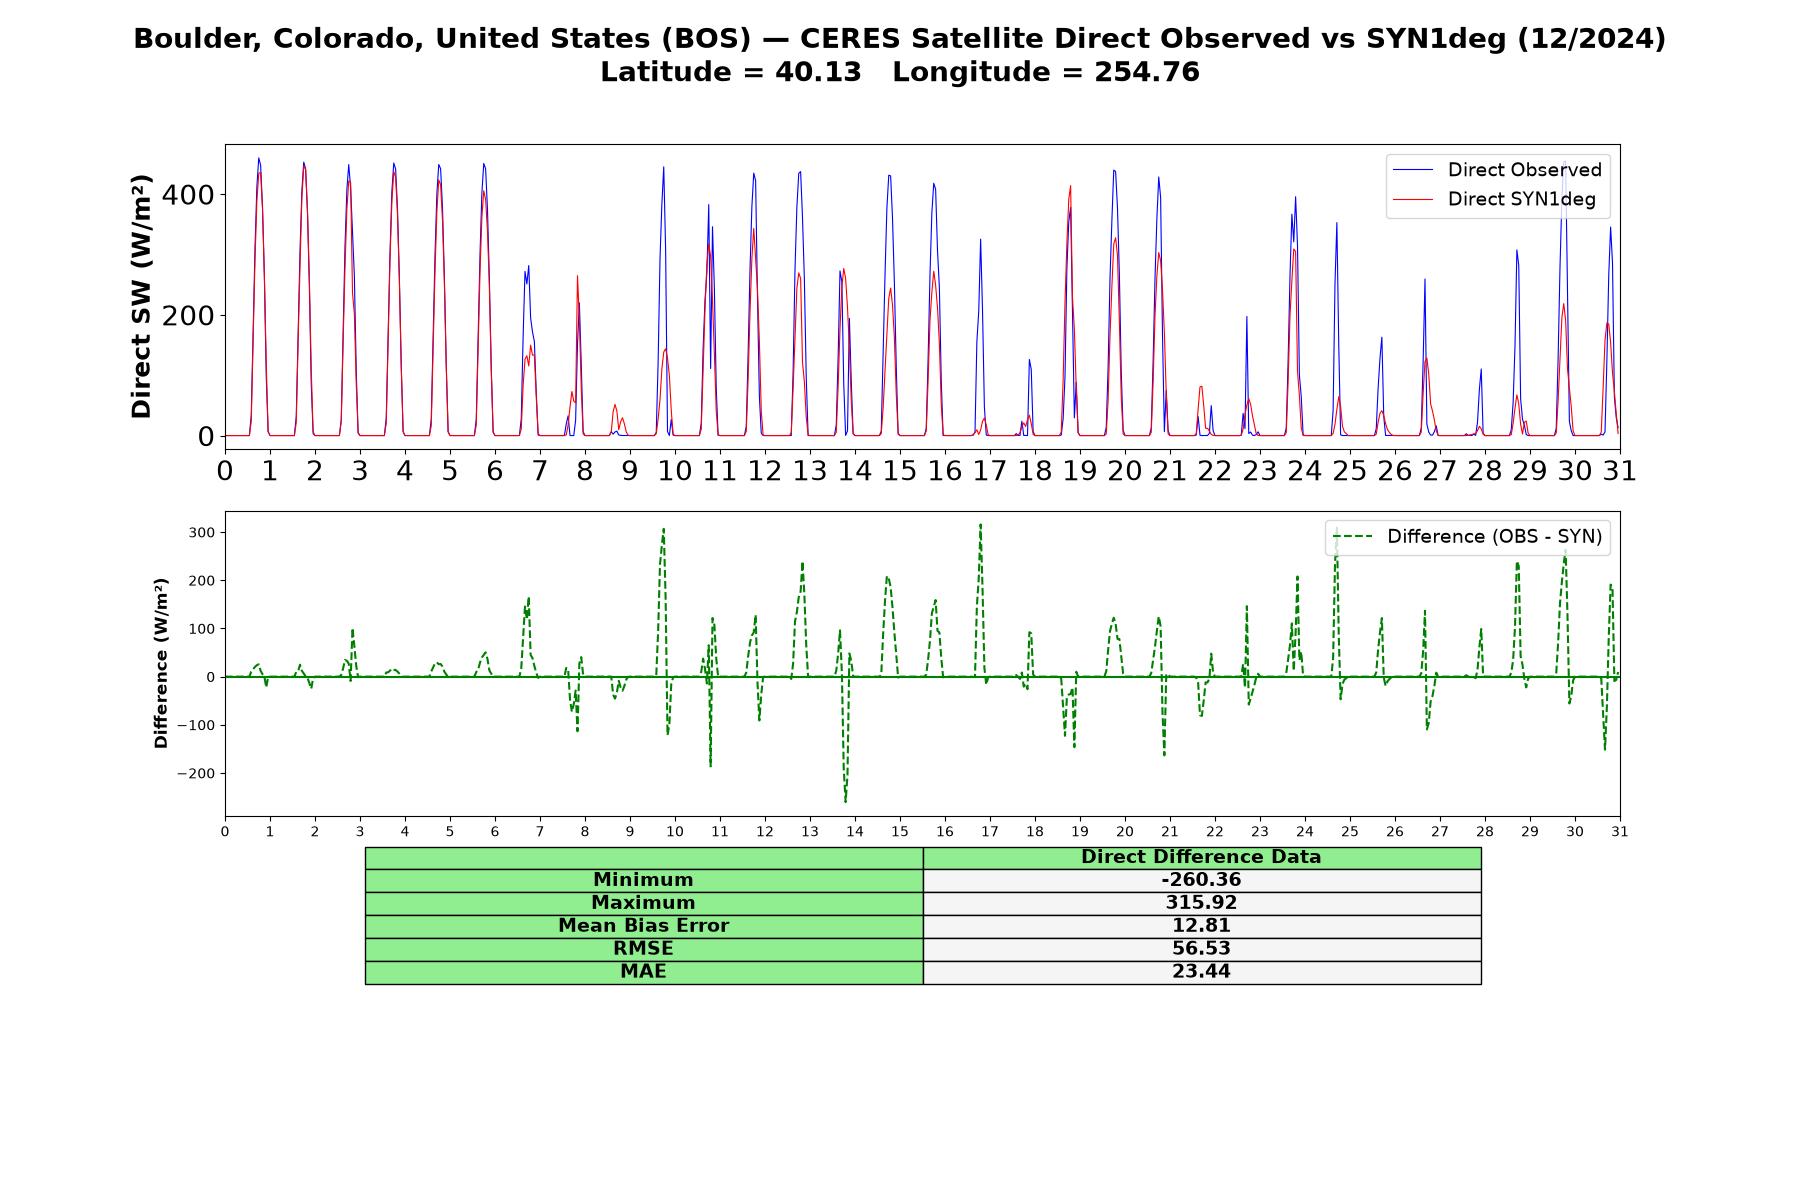
Task: Click the Difference (W/m²) axis label
Action: (161, 663)
